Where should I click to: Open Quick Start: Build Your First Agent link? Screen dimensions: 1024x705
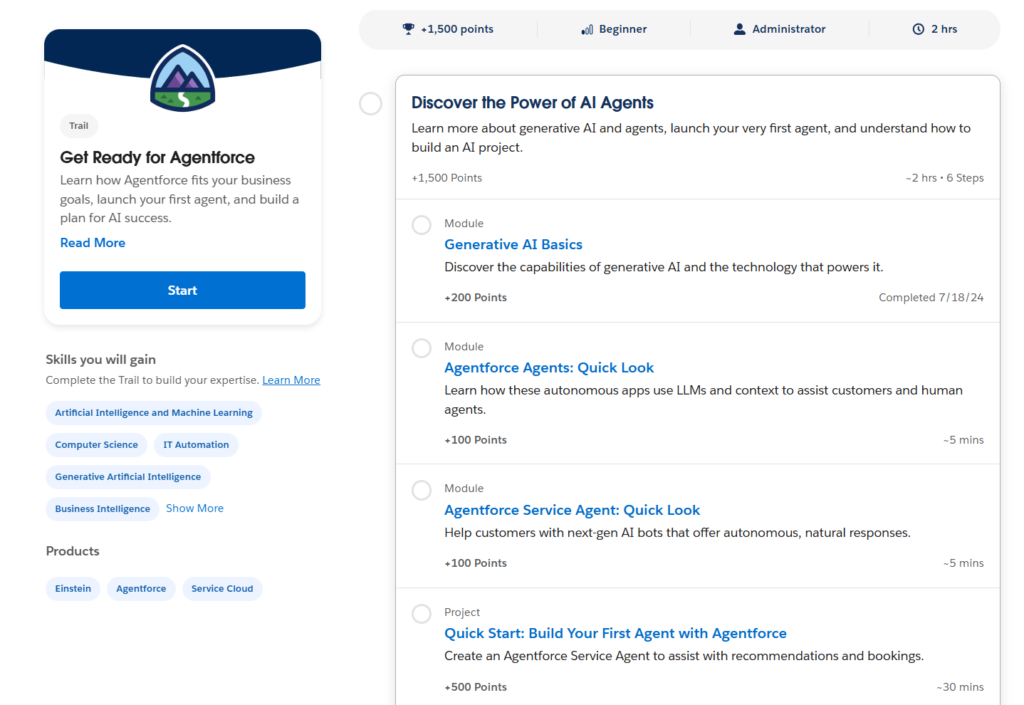point(615,633)
